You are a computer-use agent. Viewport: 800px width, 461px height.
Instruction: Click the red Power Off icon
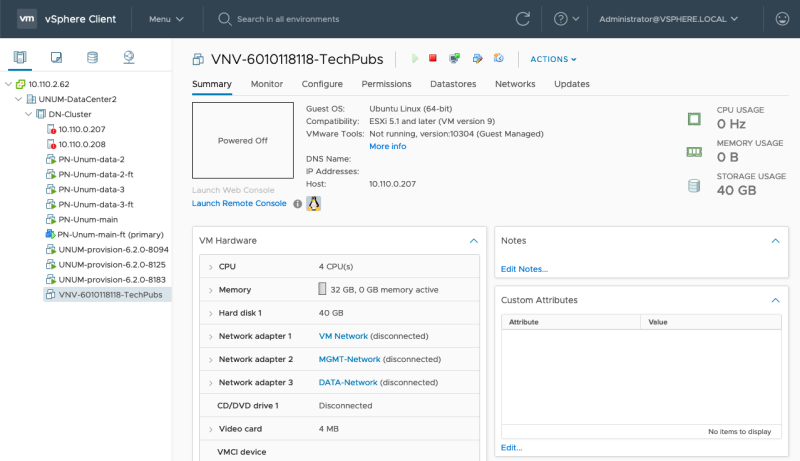pyautogui.click(x=433, y=58)
